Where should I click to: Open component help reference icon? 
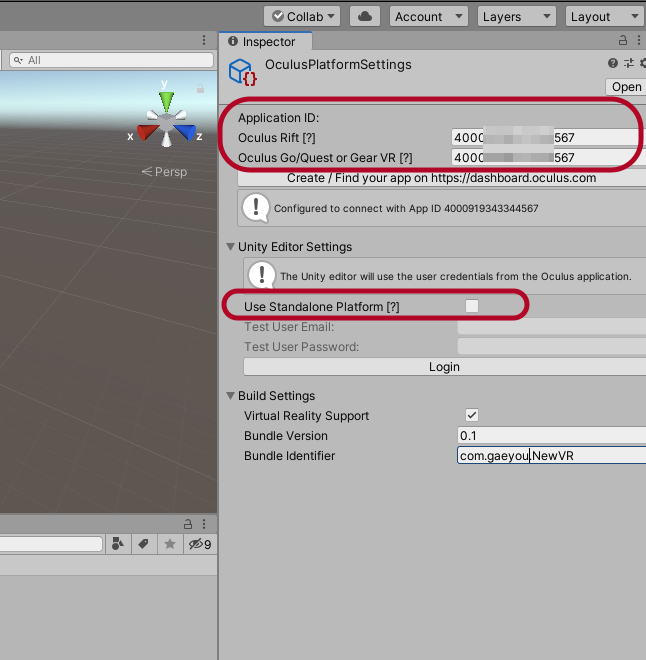tap(613, 64)
